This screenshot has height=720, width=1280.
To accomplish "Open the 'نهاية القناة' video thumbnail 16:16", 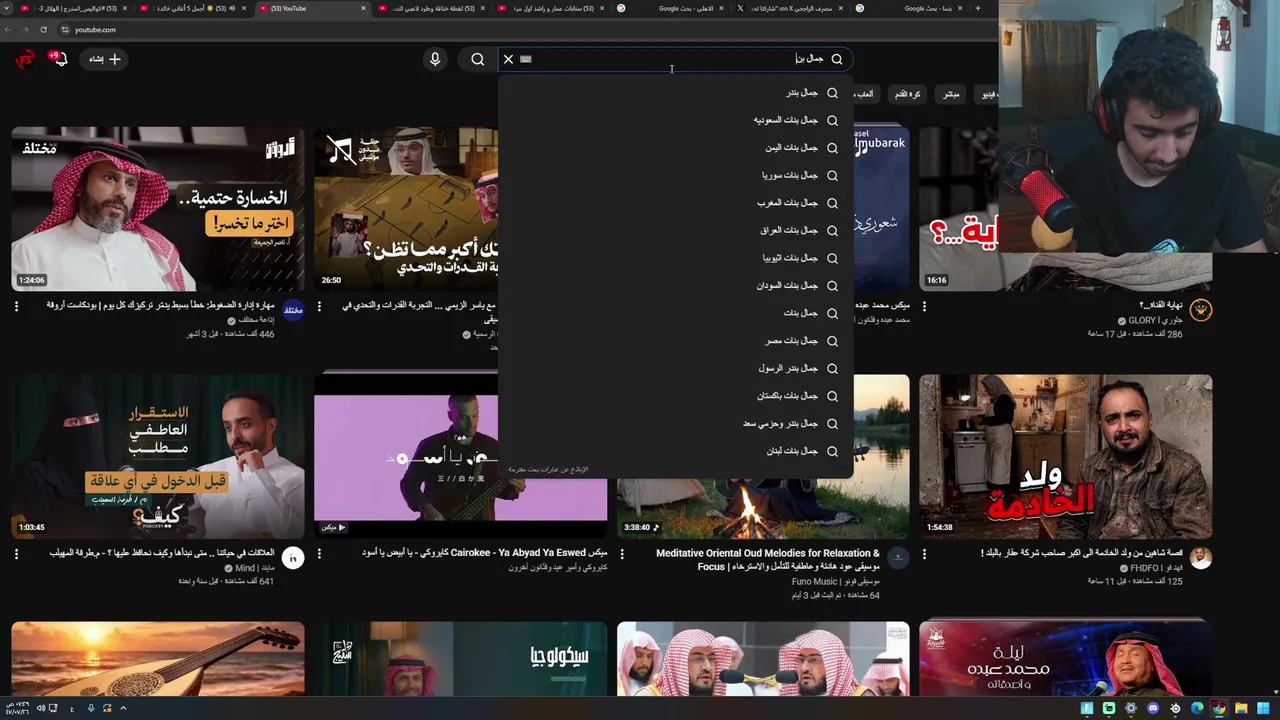I will click(1065, 208).
